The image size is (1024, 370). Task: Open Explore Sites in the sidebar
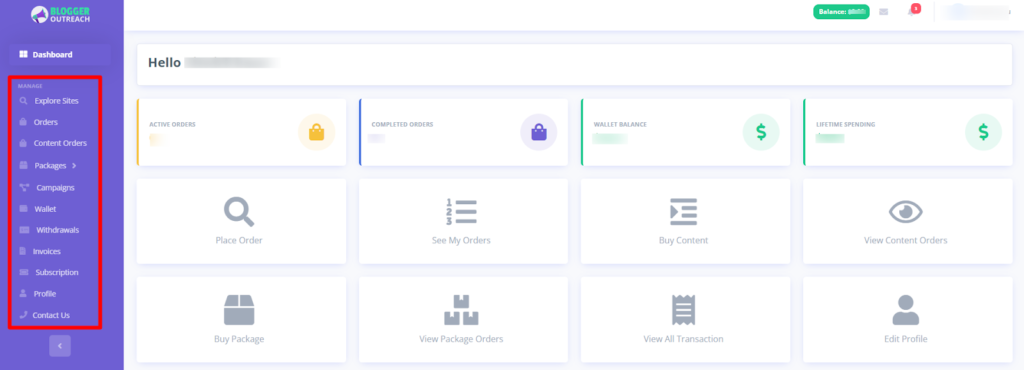click(x=49, y=101)
